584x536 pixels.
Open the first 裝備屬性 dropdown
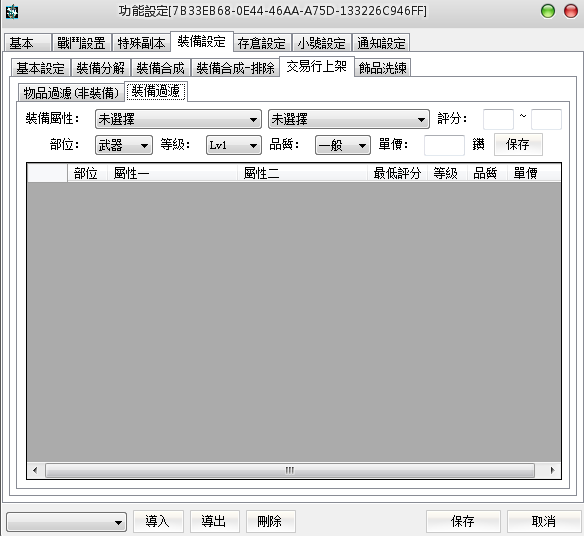(178, 119)
